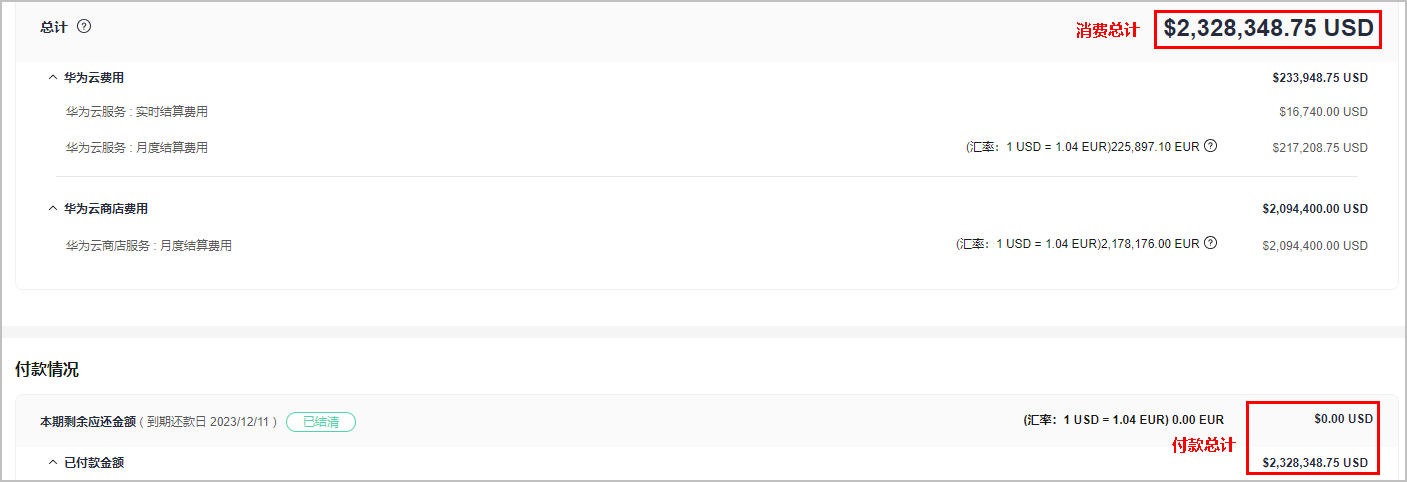Click the 已付款金额 total $2,328,348.75 USD

pyautogui.click(x=1314, y=463)
